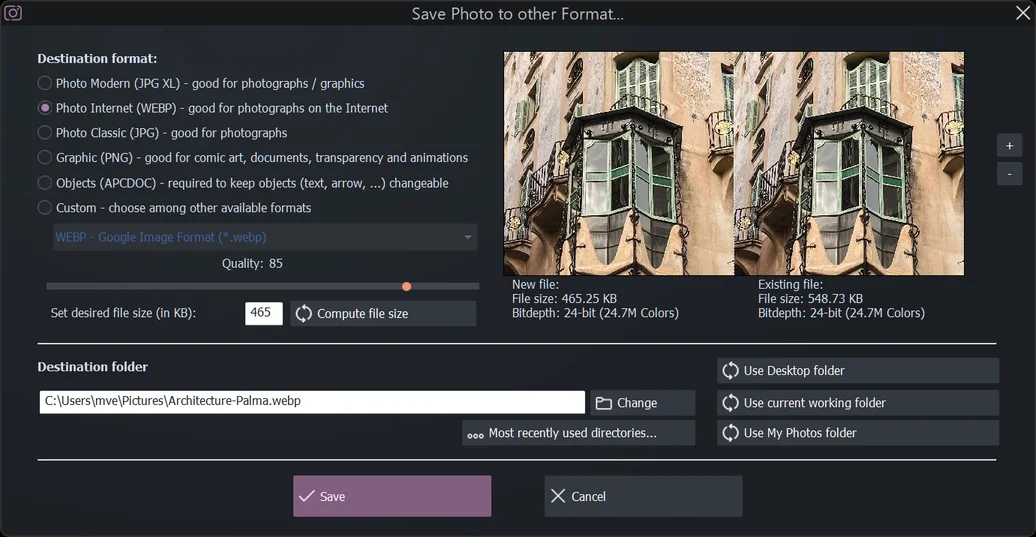Click the X icon on Cancel button

(558, 496)
